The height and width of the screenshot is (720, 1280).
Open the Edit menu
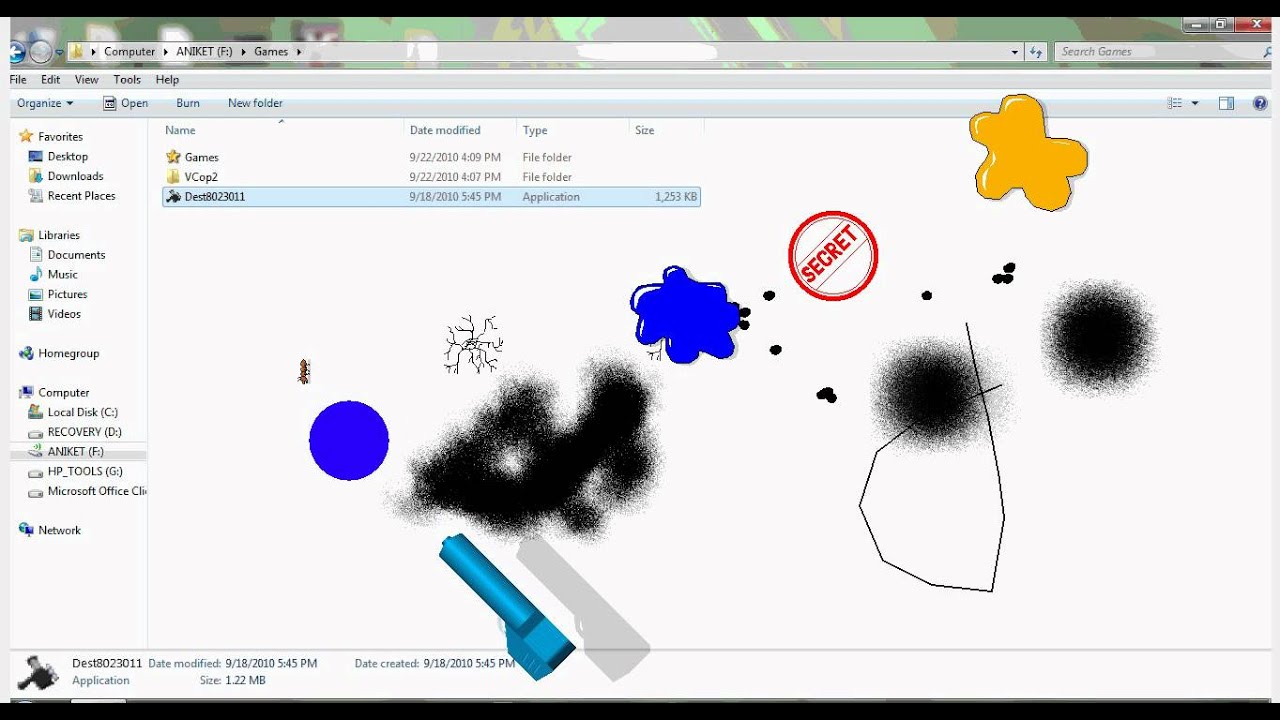pyautogui.click(x=50, y=80)
